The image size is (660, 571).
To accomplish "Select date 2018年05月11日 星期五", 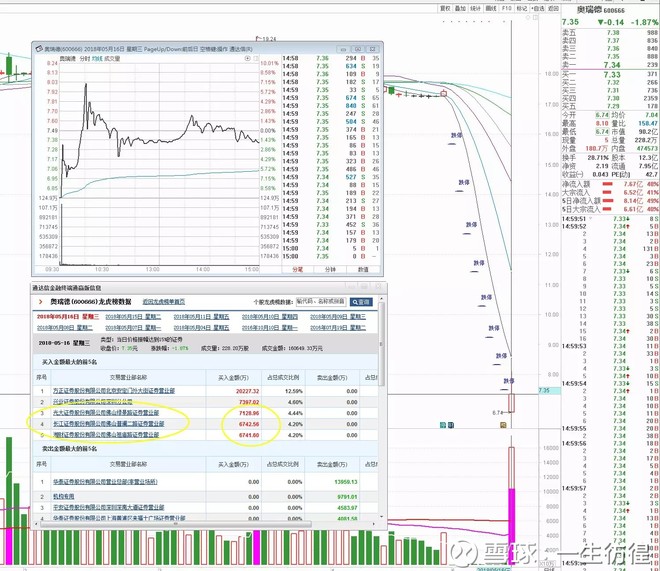I will click(202, 316).
